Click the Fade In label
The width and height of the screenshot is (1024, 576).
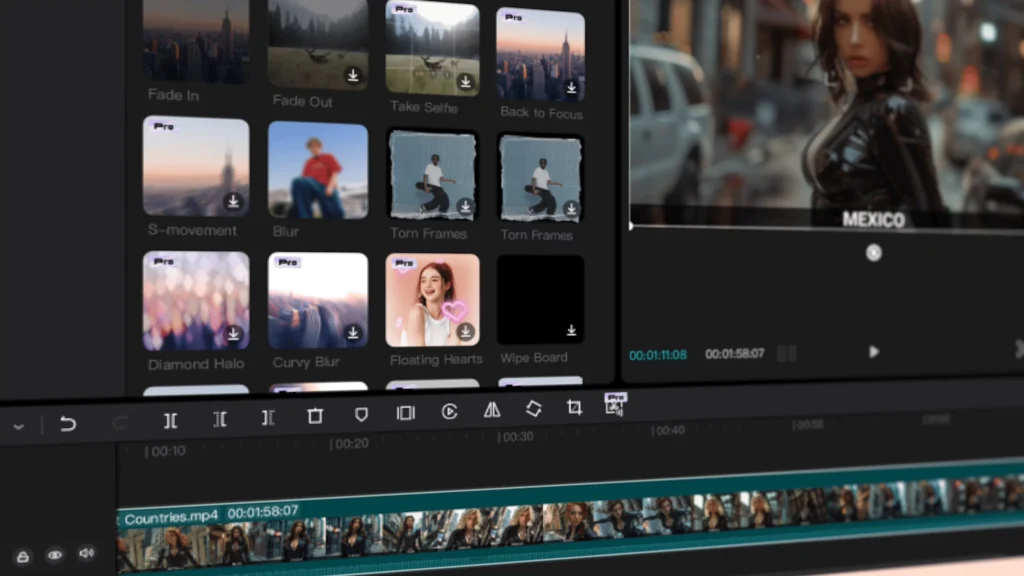pos(173,95)
